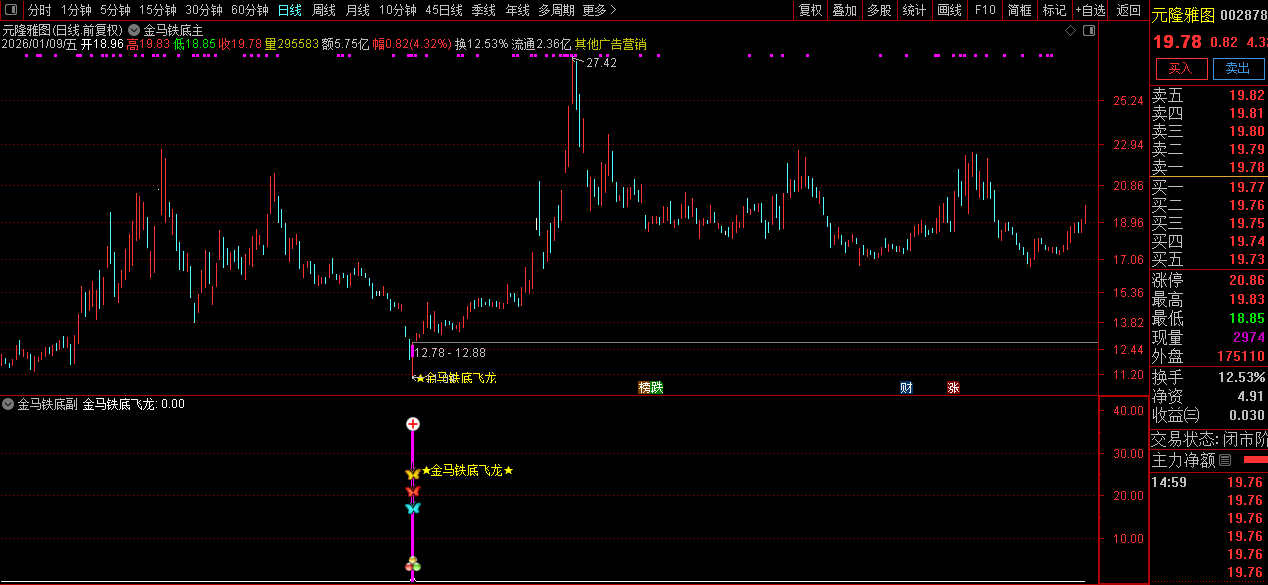
Task: Click the colored balls signal icon
Action: pos(412,566)
